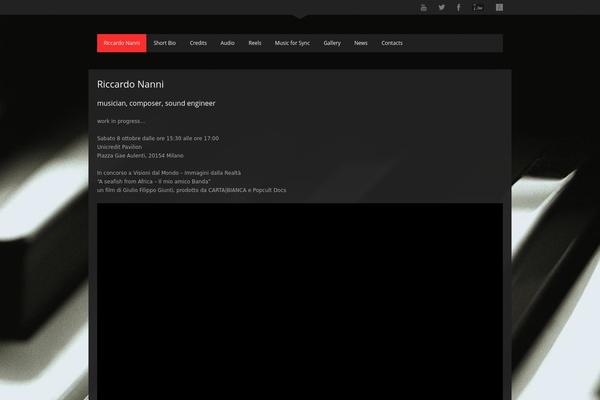Open the Credits menu item
This screenshot has width=600, height=400.
click(198, 43)
